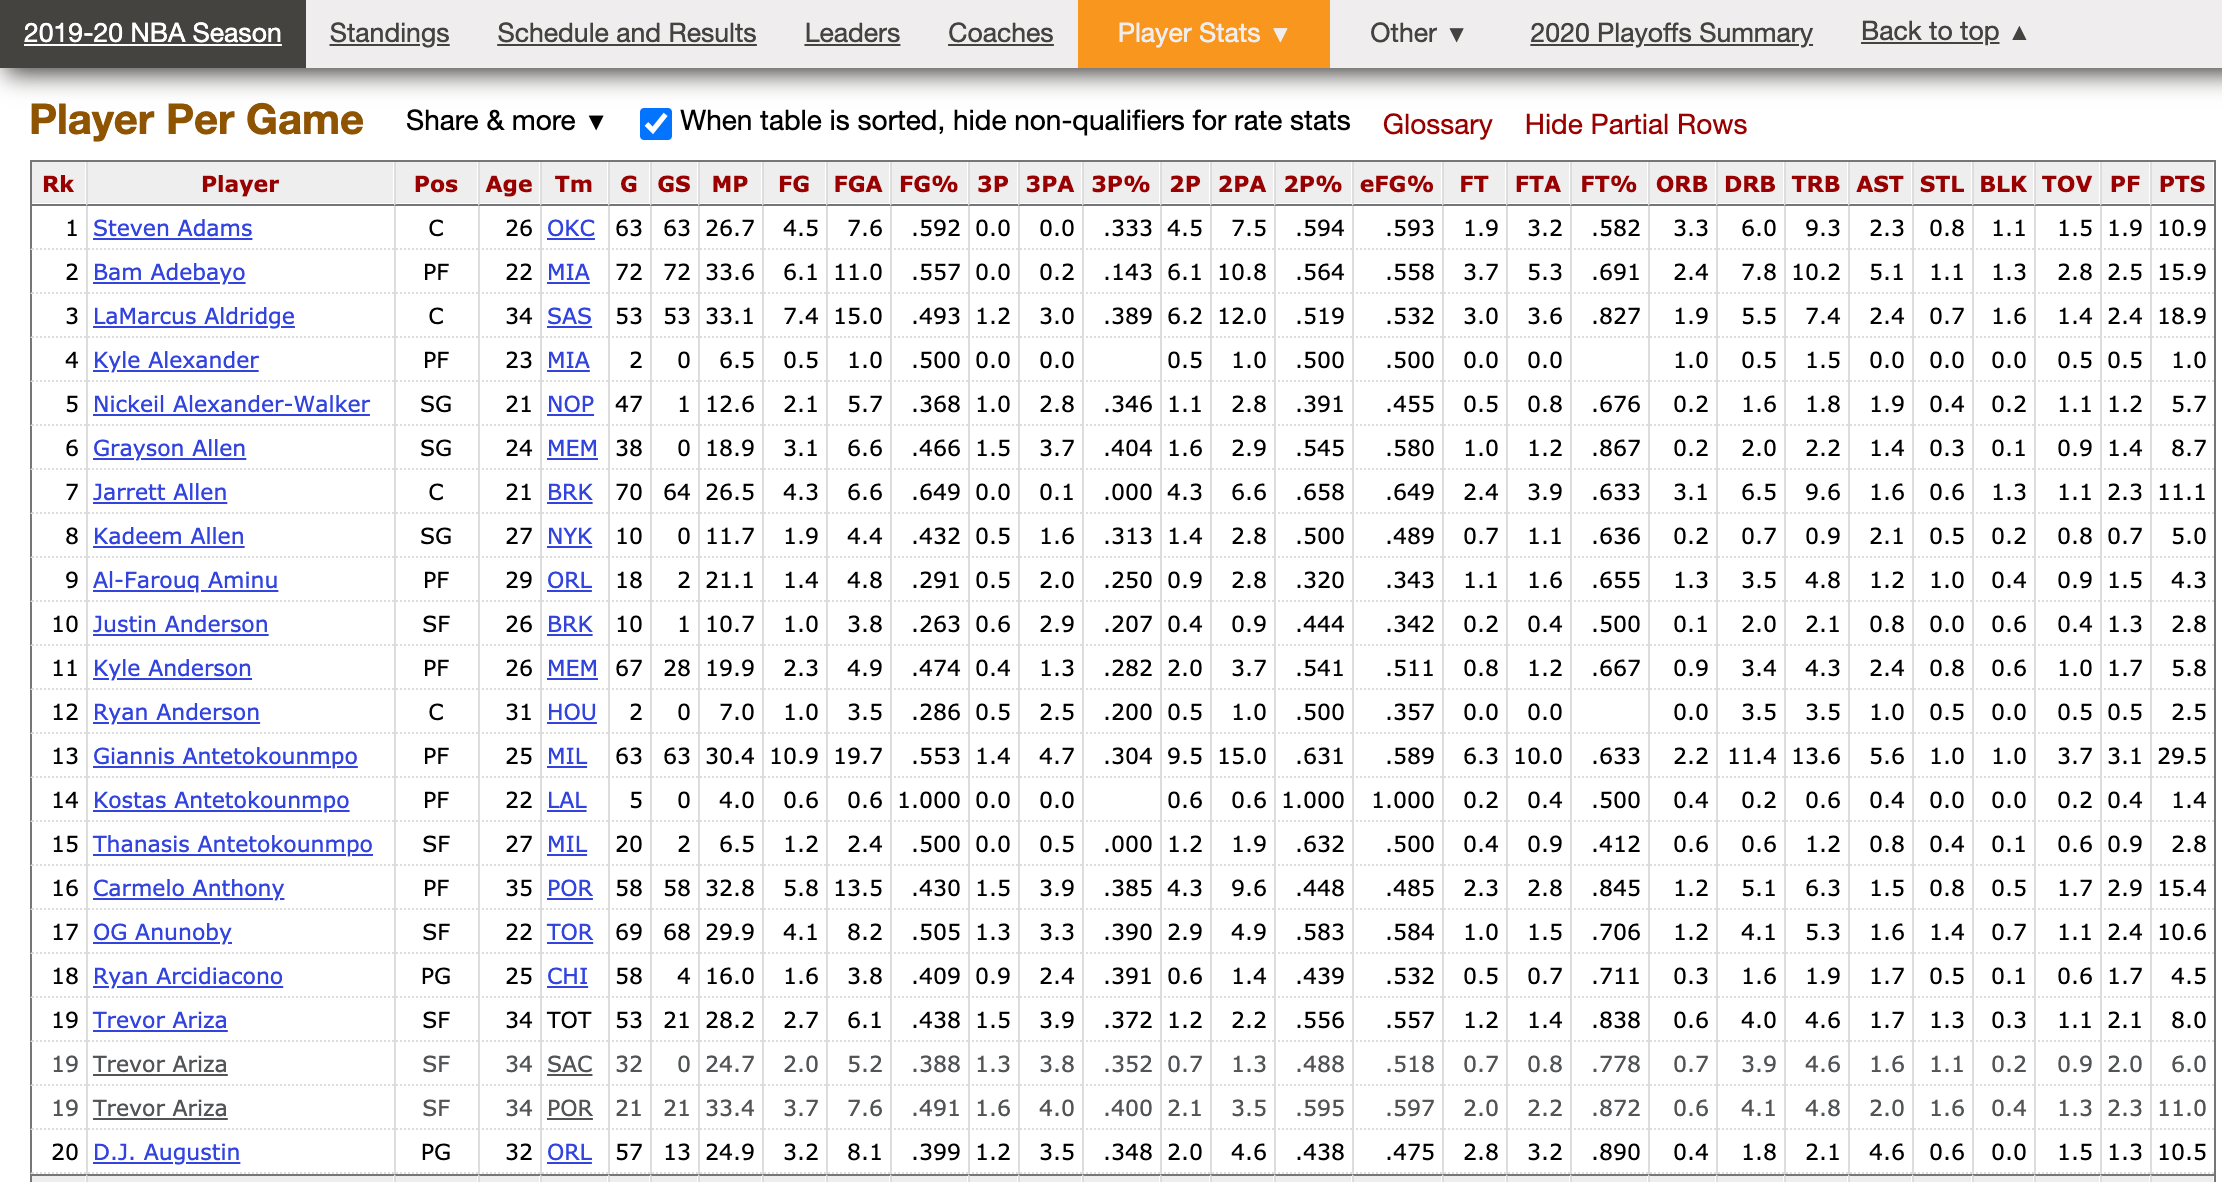Open the Leaders tab
The width and height of the screenshot is (2222, 1182).
[x=851, y=34]
